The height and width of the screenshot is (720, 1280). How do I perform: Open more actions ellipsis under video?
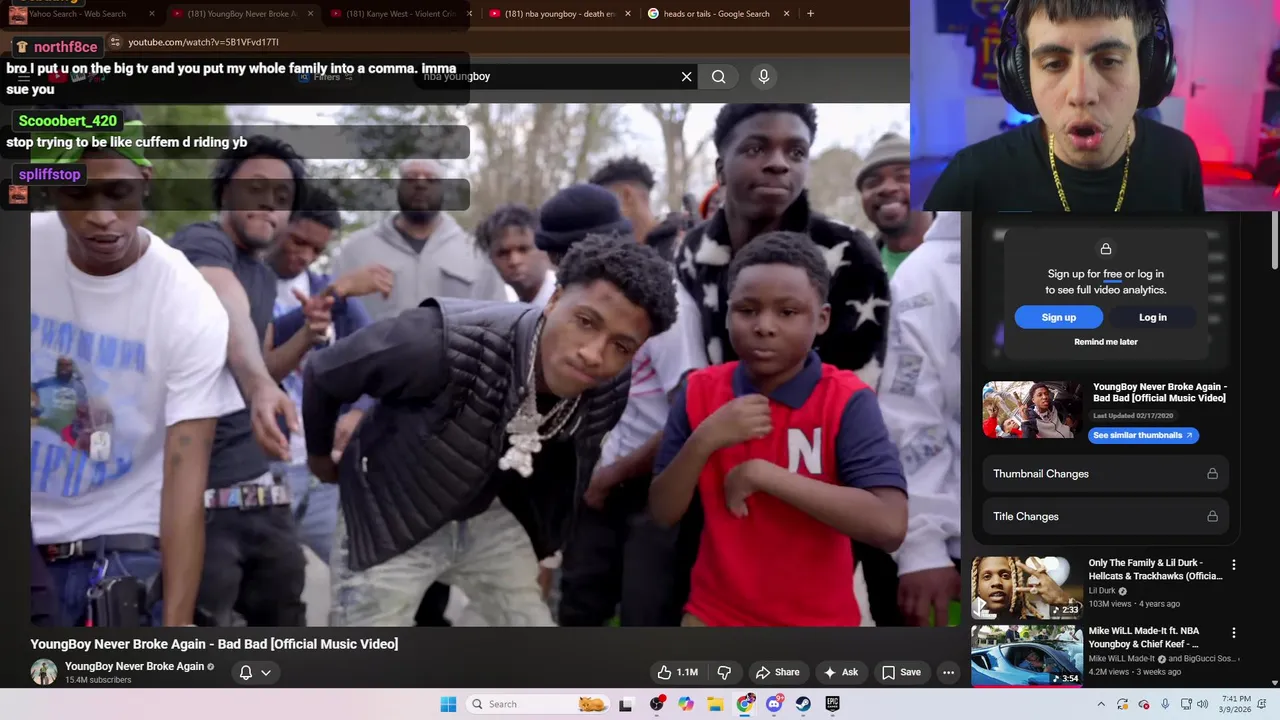tap(948, 672)
